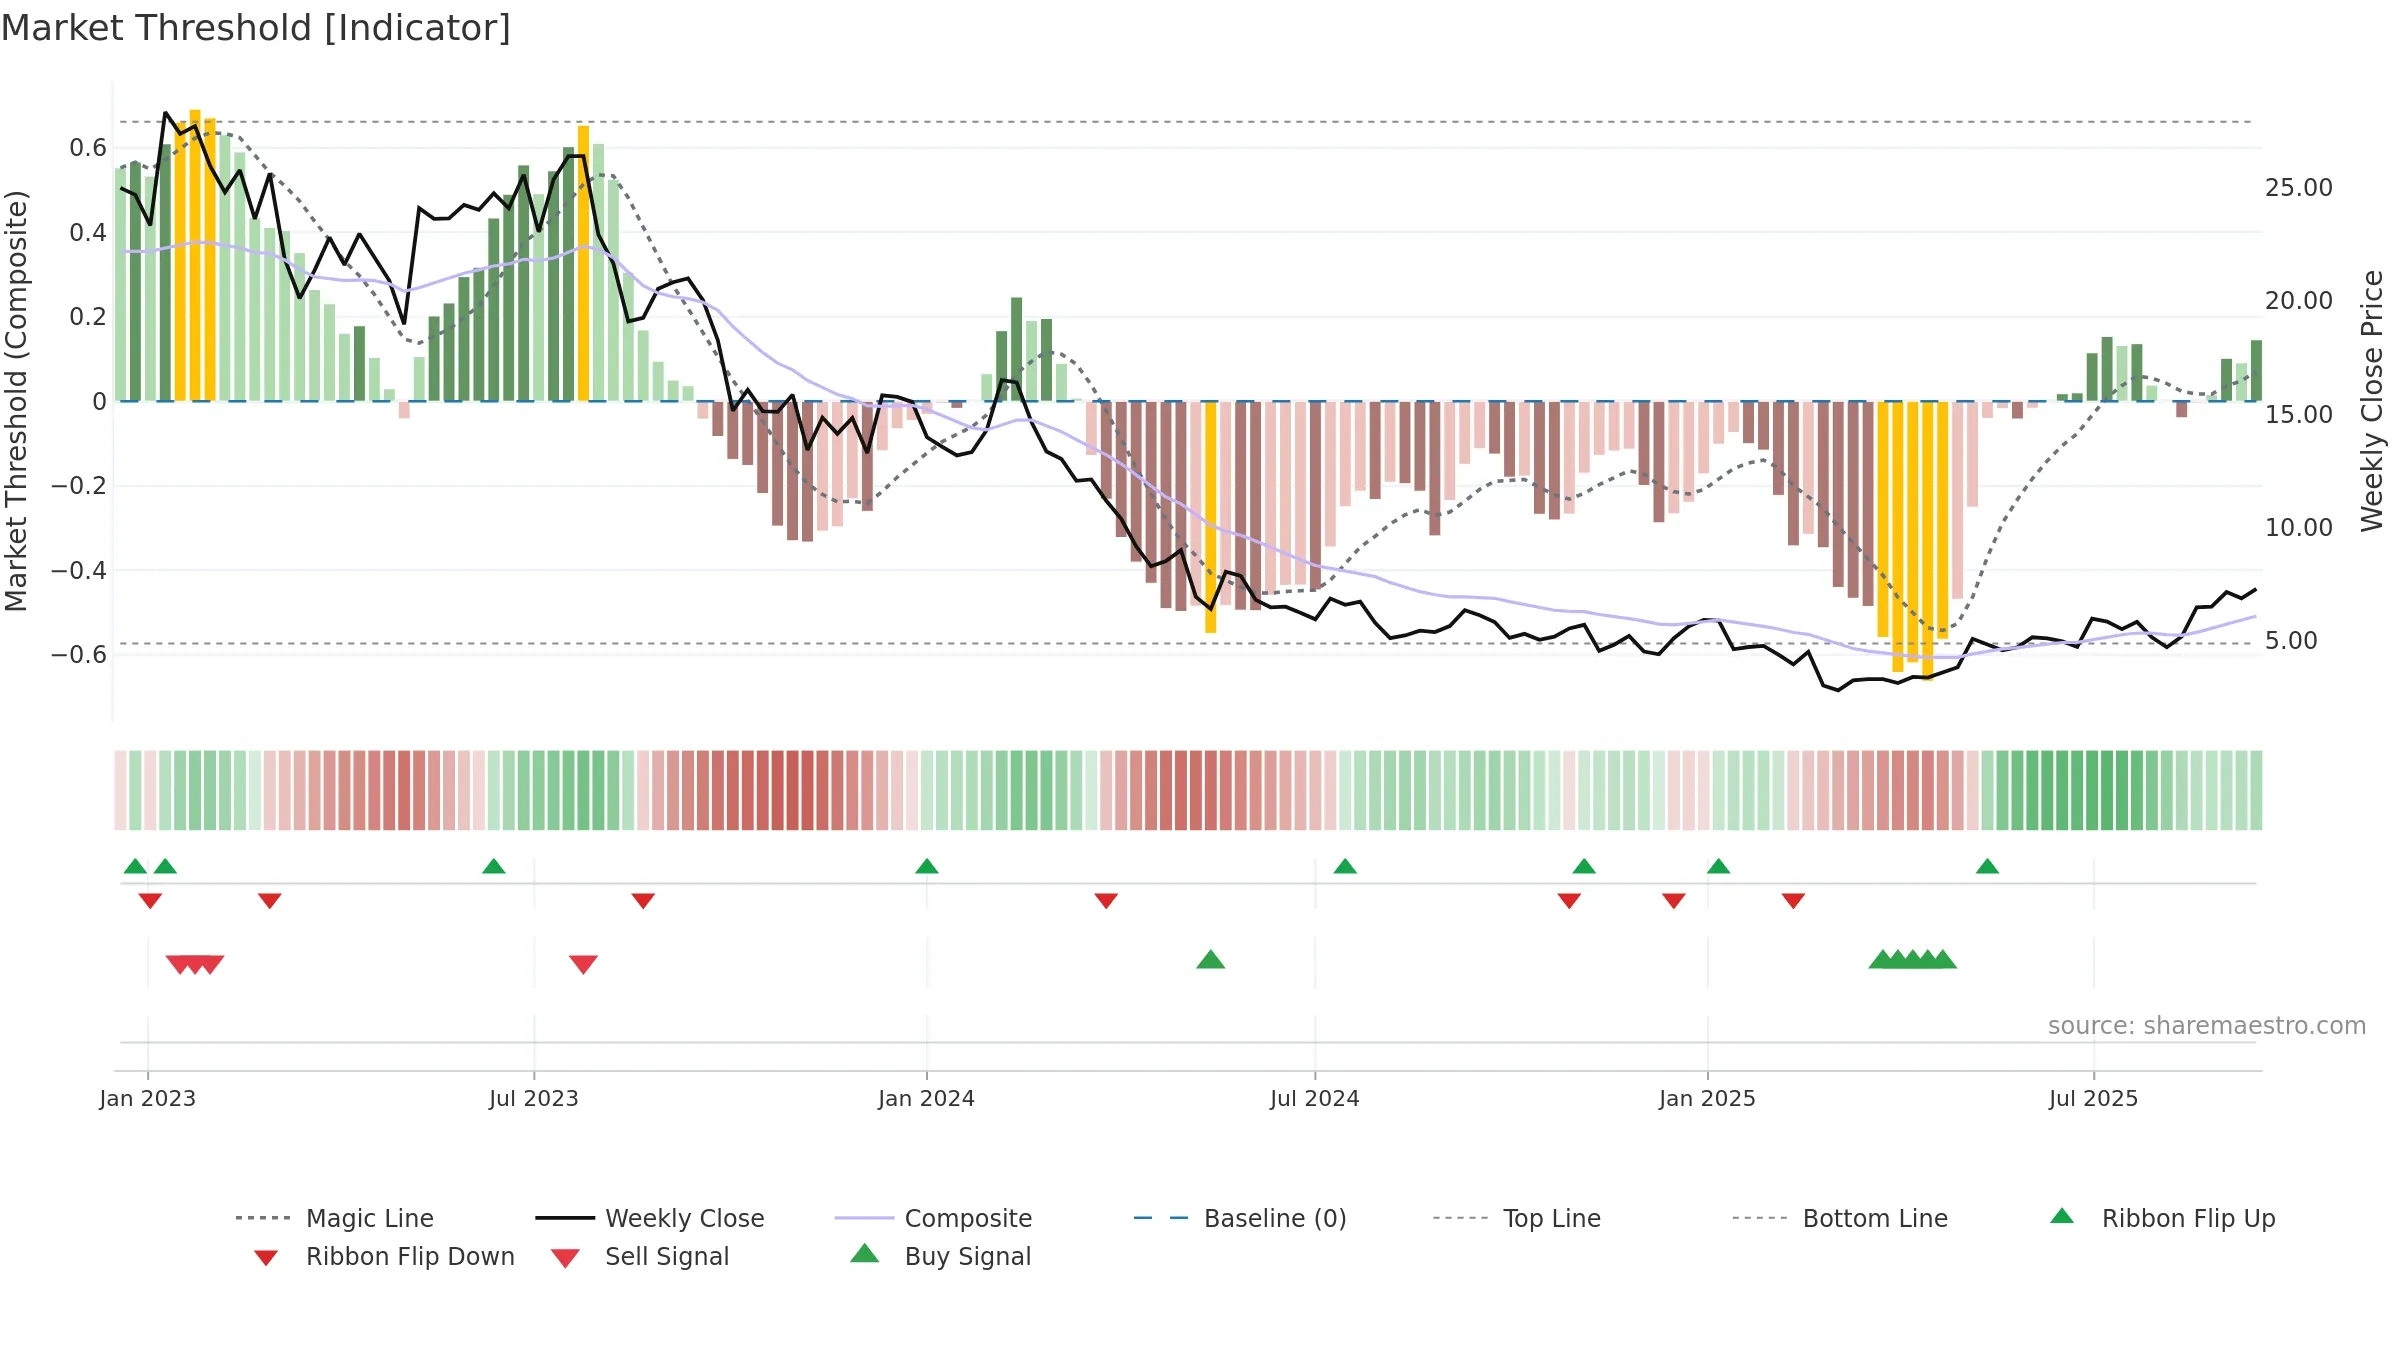Click the tallest green bar near Feb 2024

coord(1016,349)
